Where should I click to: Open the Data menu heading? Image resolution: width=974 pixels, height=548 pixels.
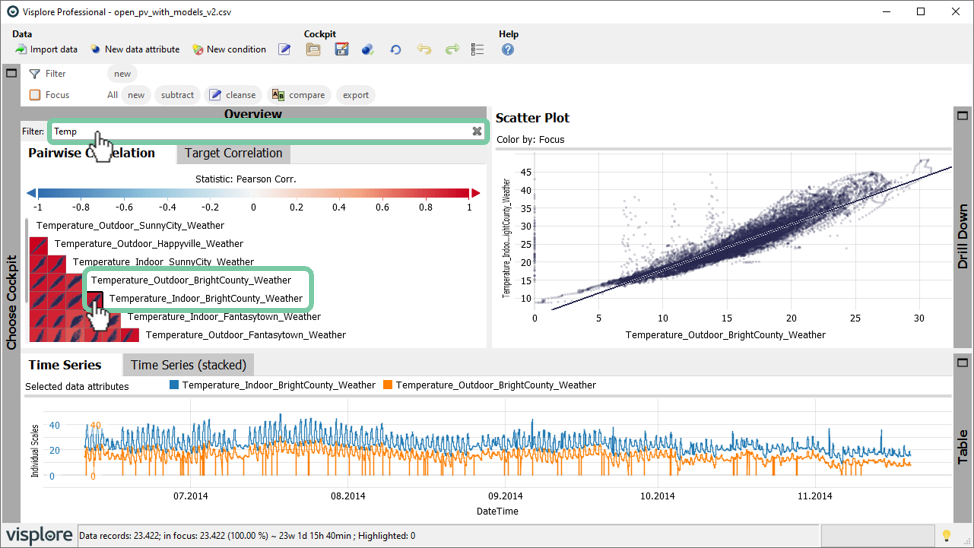click(22, 34)
